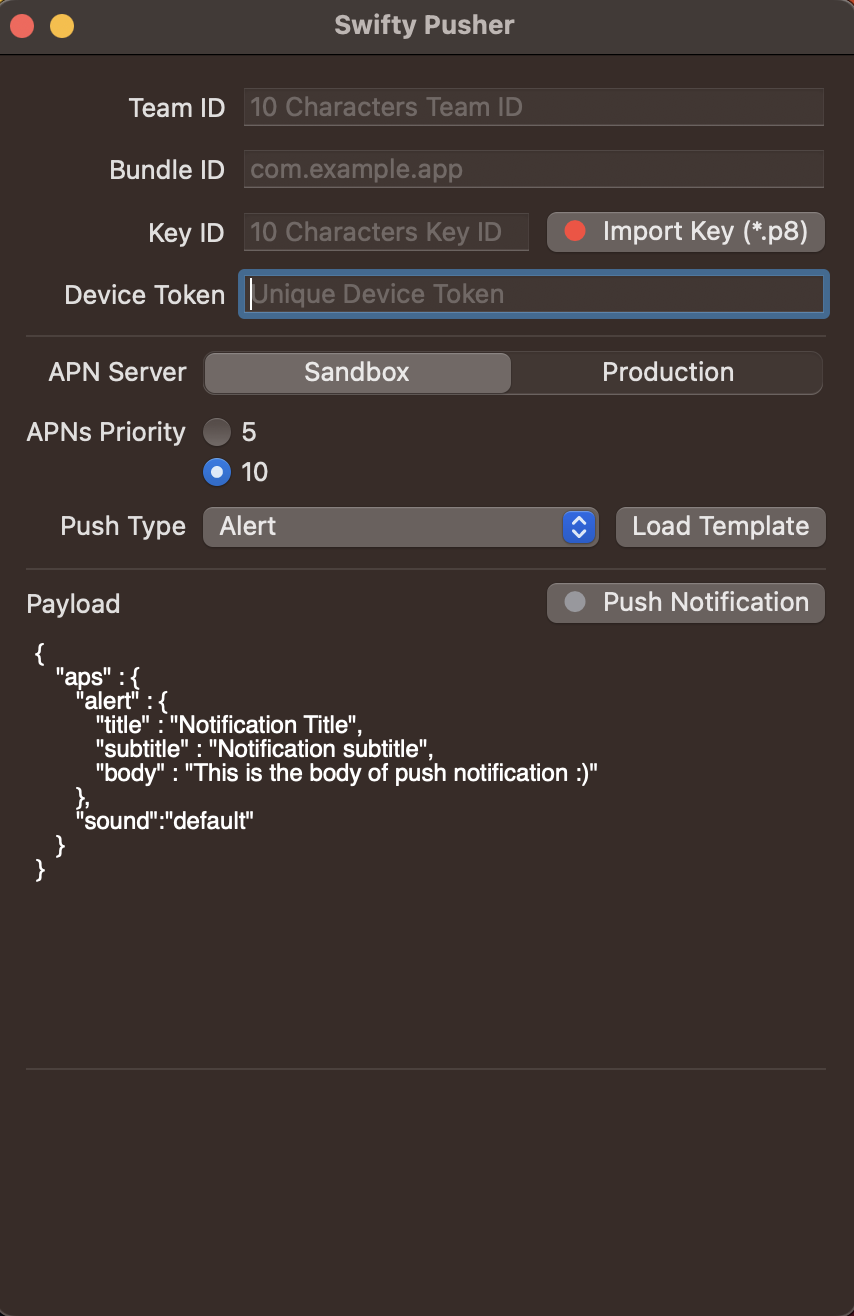This screenshot has height=1316, width=854.
Task: Switch APN Server to Production
Action: (x=667, y=373)
